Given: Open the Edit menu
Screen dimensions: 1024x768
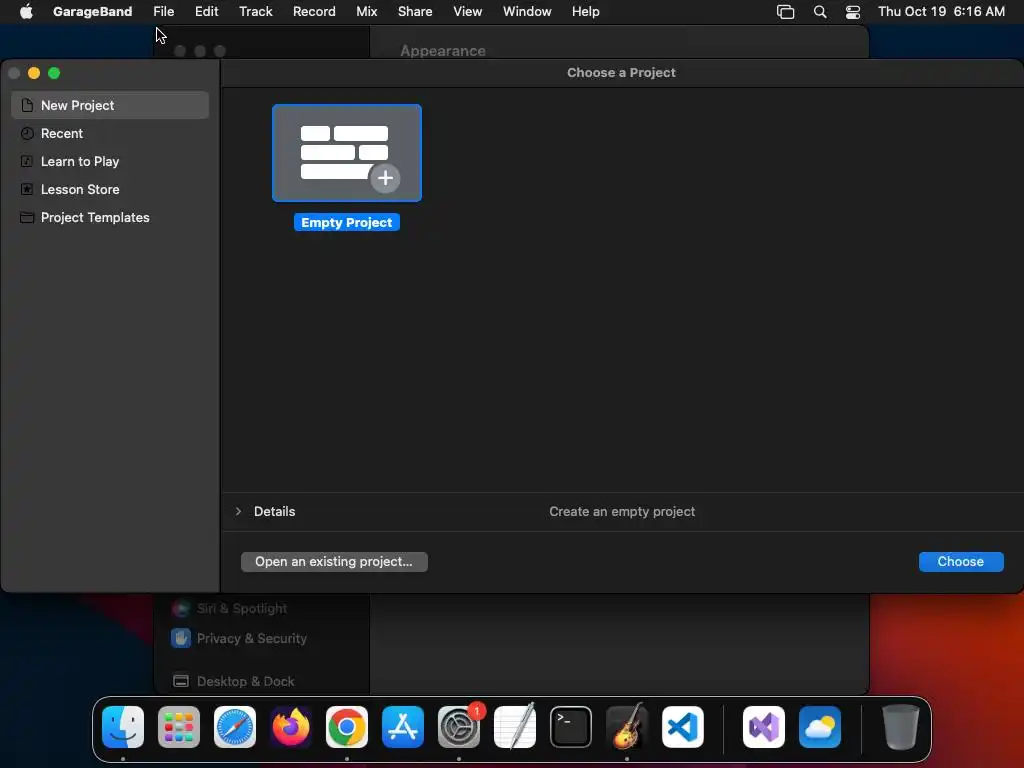Looking at the screenshot, I should (x=206, y=12).
